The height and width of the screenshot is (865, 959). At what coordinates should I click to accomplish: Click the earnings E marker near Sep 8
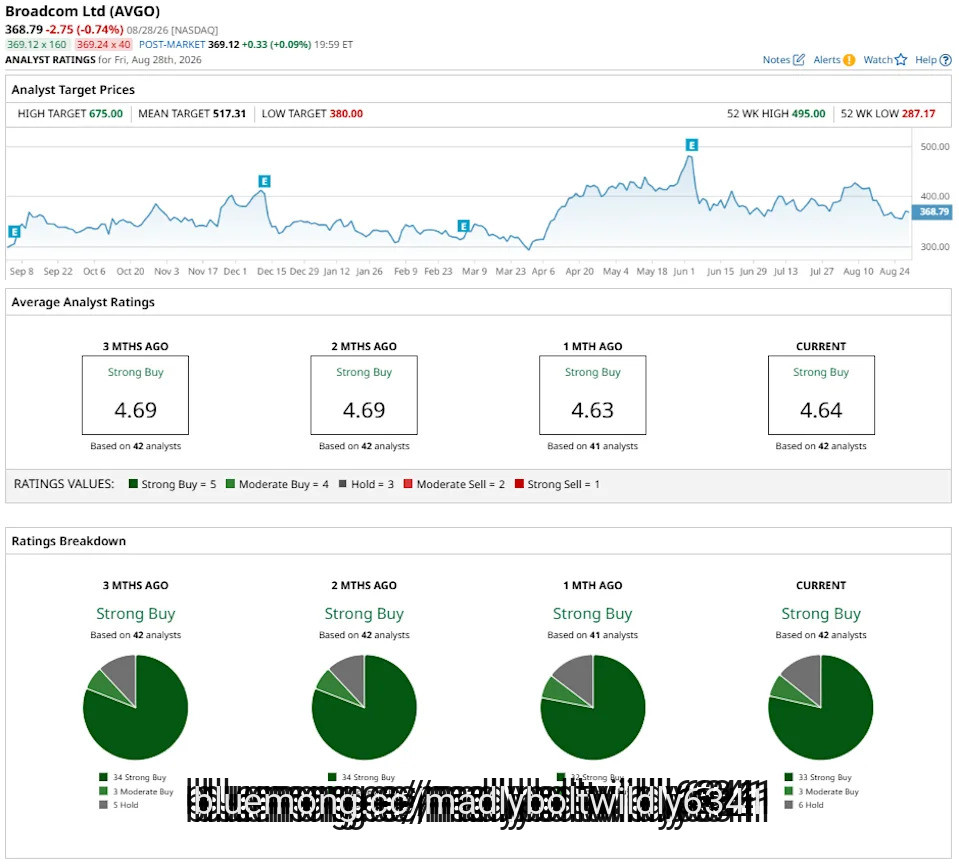point(14,232)
